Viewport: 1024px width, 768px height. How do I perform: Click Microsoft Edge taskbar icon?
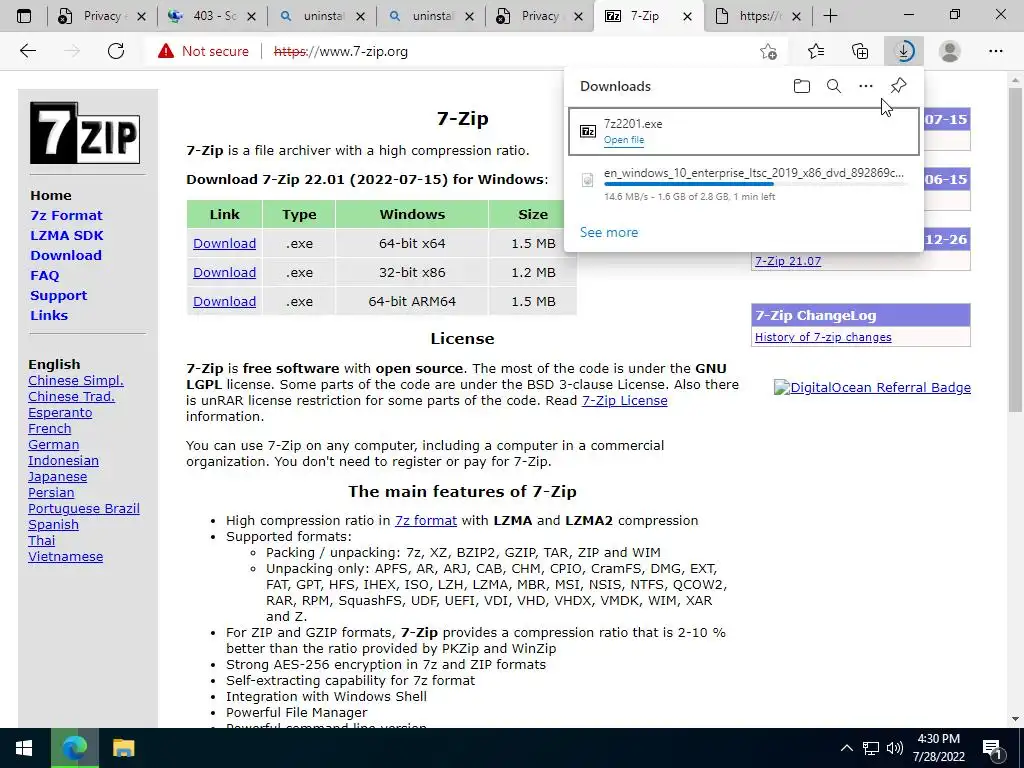(74, 748)
